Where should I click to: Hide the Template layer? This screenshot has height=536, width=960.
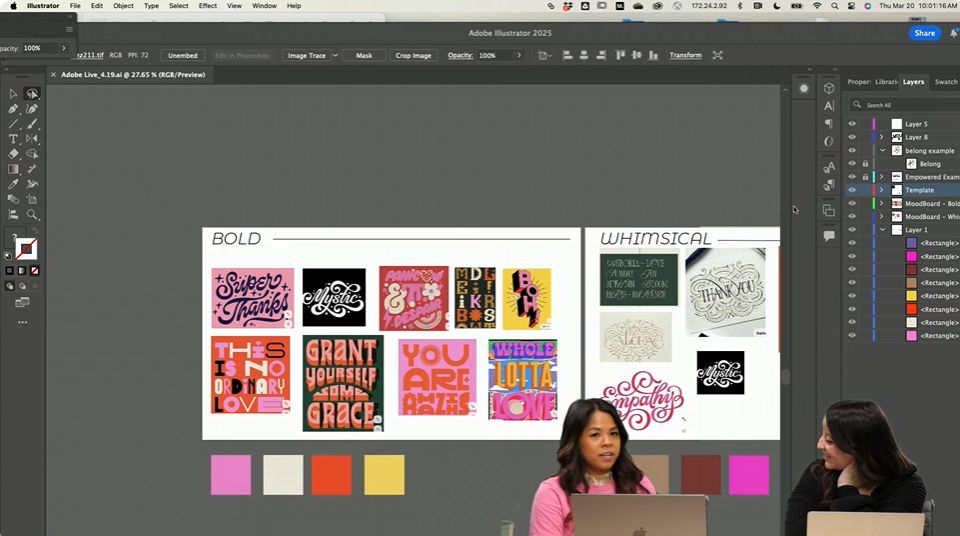[852, 190]
